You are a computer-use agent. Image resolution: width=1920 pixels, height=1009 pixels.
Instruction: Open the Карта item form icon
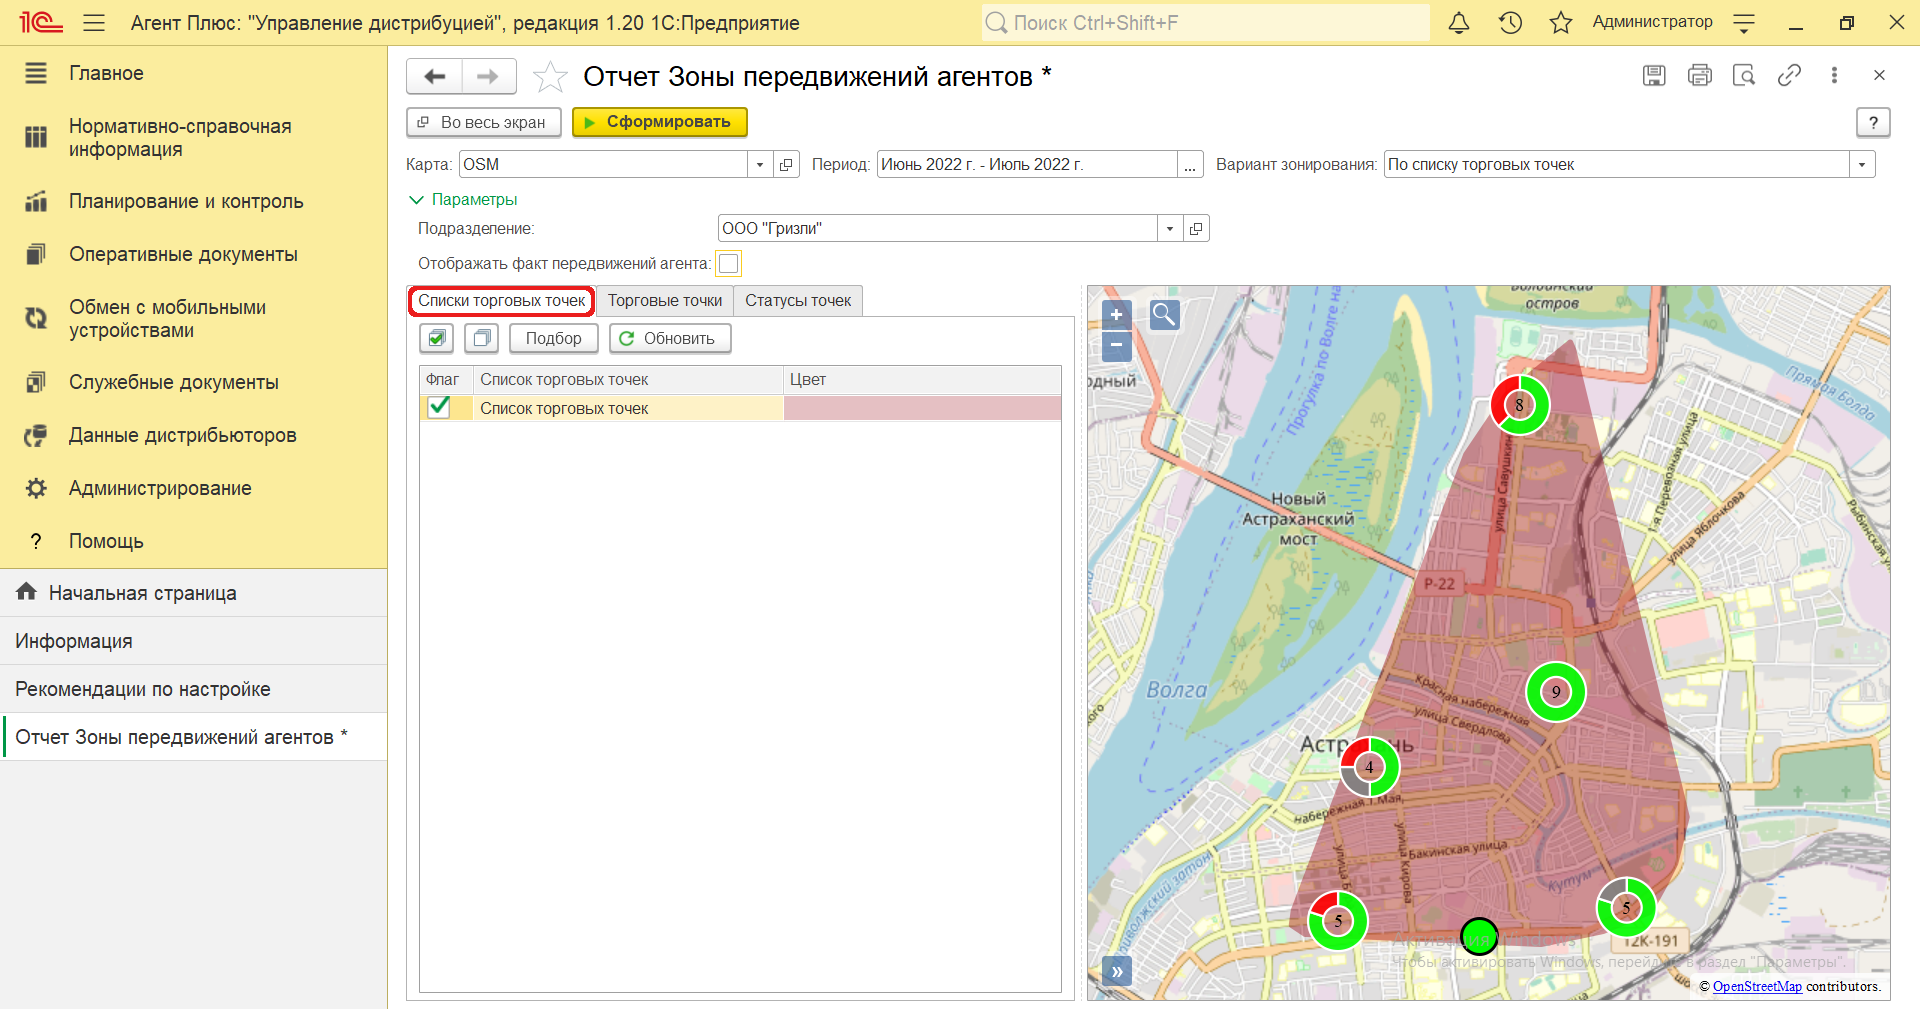(x=786, y=164)
